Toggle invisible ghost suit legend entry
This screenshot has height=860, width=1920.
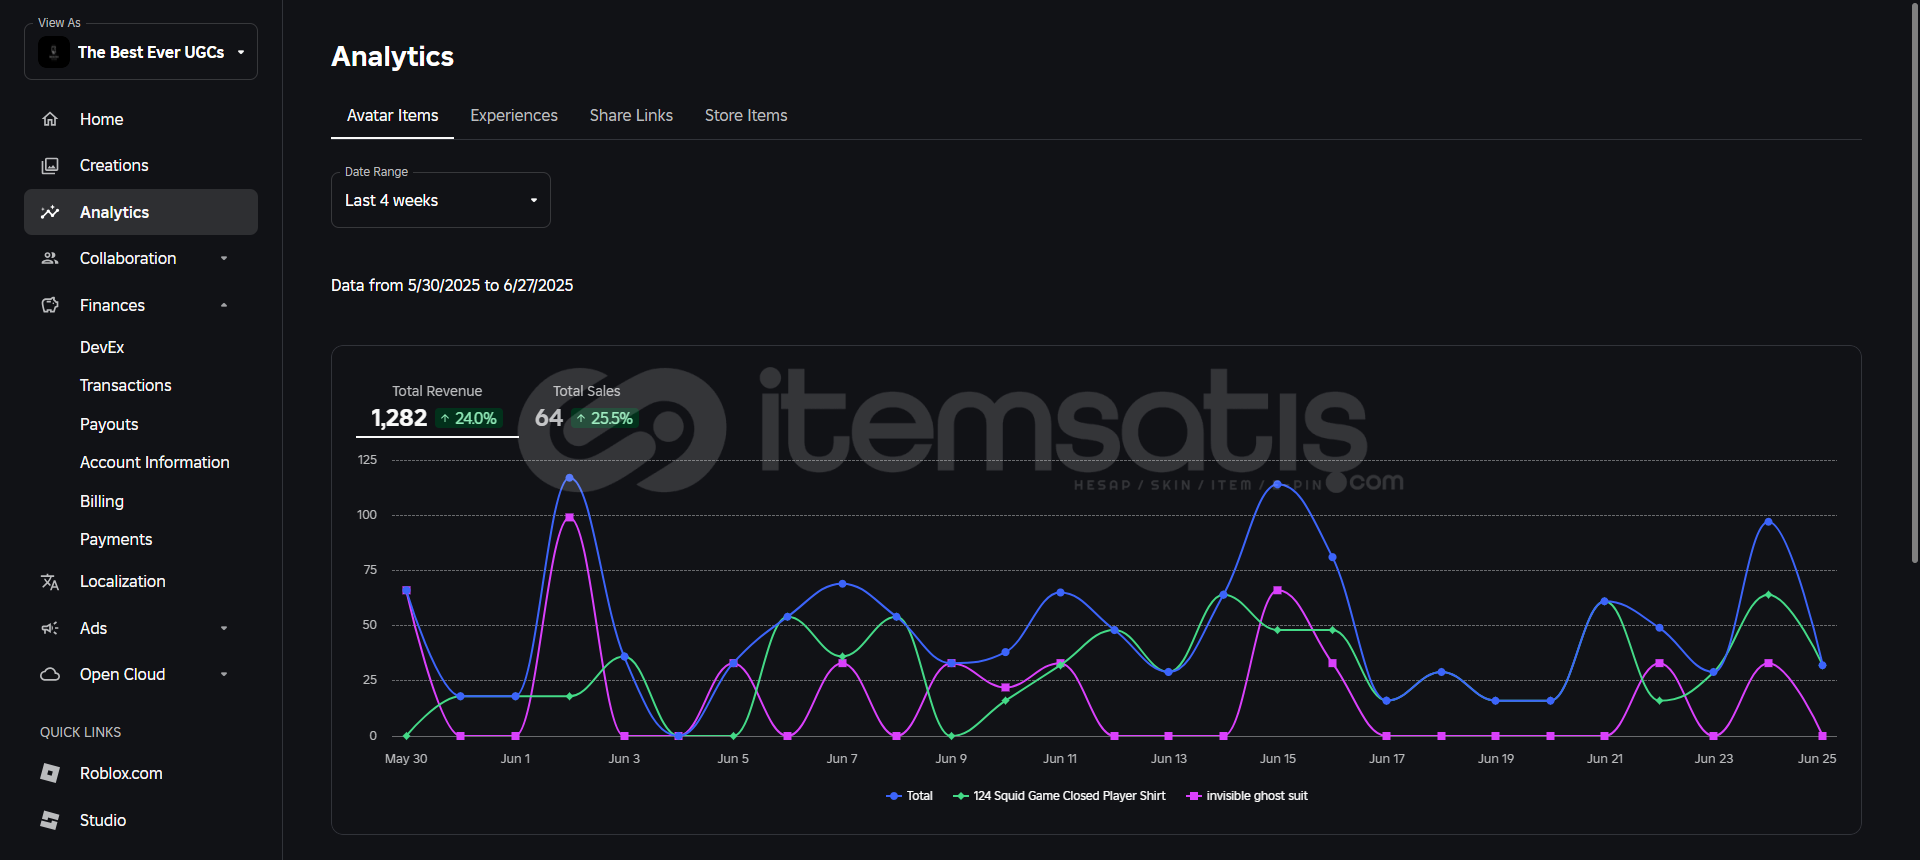click(x=1247, y=796)
